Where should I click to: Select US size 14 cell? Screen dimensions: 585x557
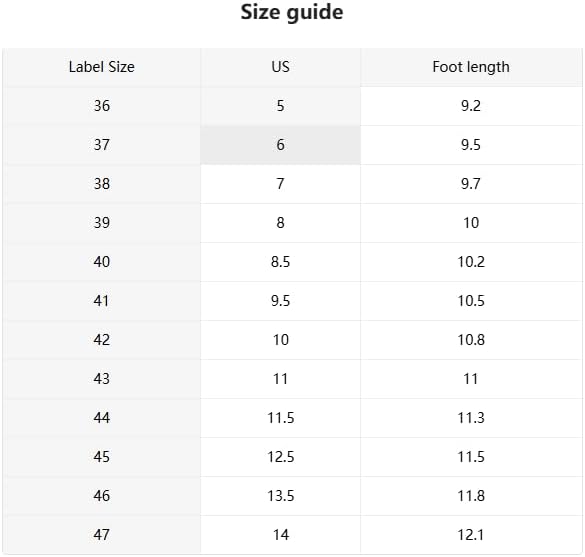[x=281, y=535]
